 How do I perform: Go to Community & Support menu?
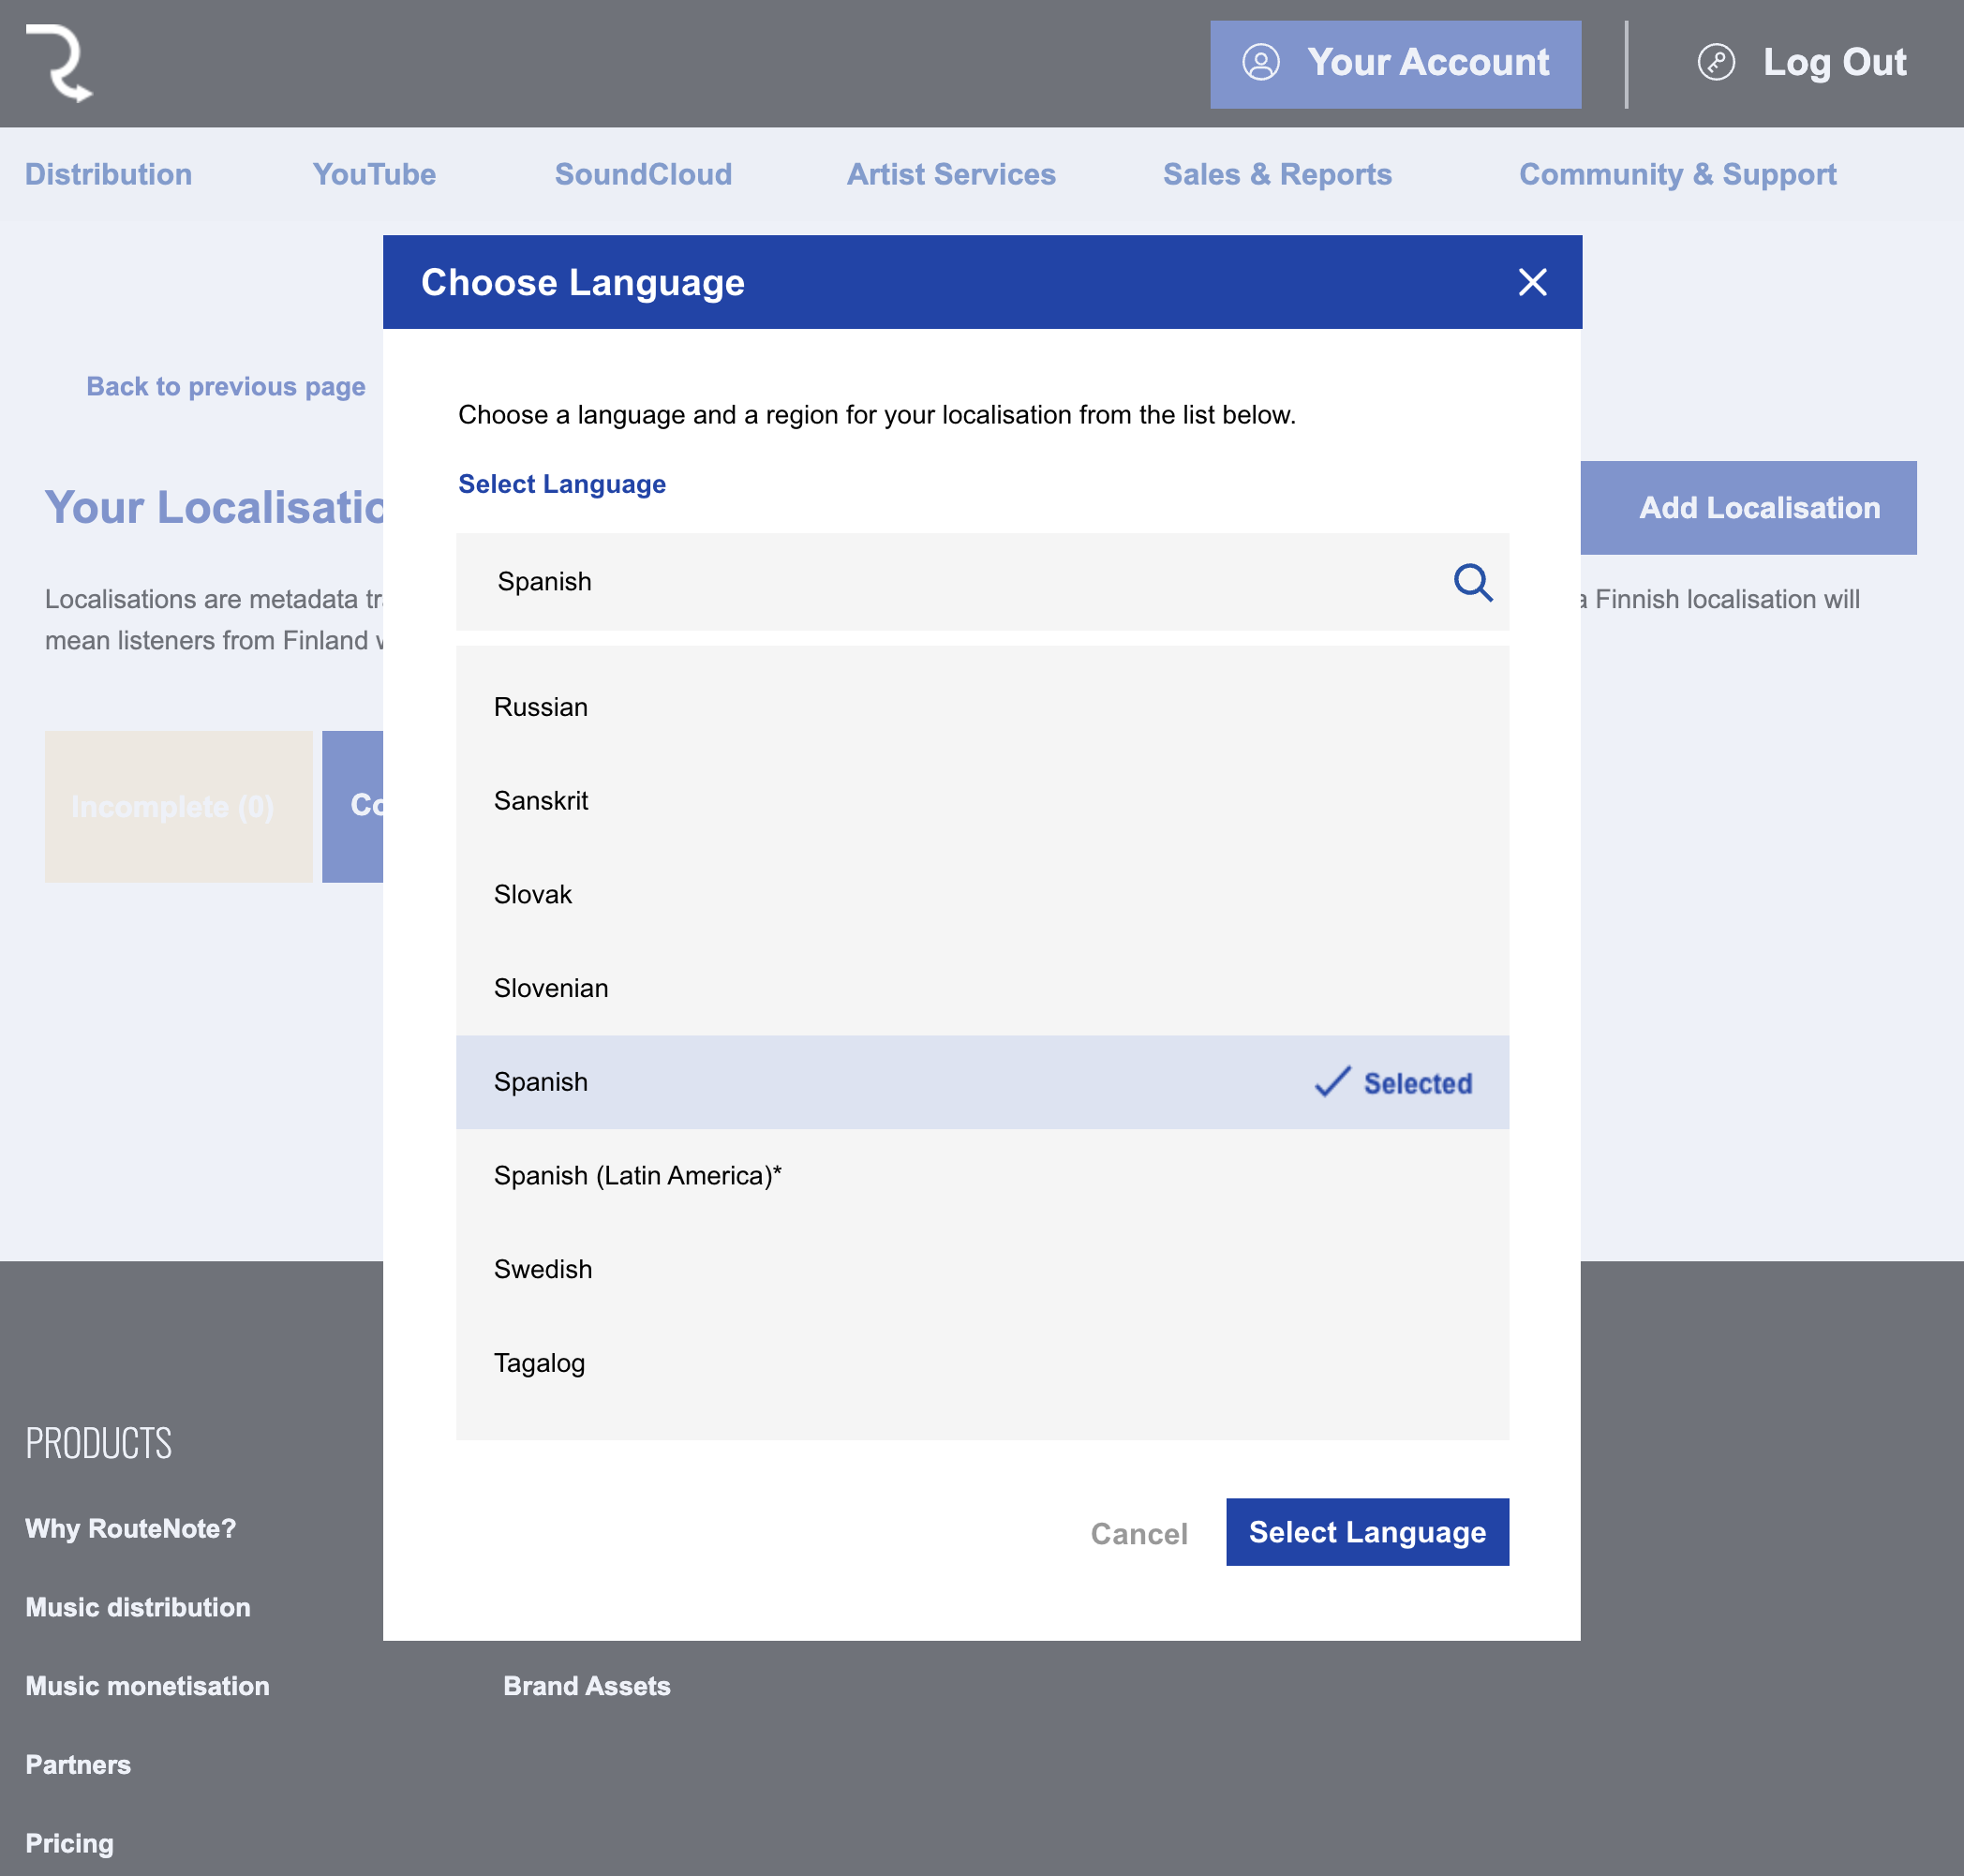[x=1677, y=174]
